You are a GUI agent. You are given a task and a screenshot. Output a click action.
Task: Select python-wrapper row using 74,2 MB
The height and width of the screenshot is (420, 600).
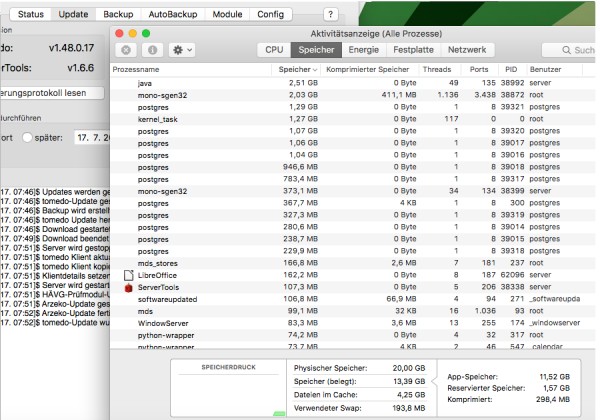pyautogui.click(x=353, y=335)
